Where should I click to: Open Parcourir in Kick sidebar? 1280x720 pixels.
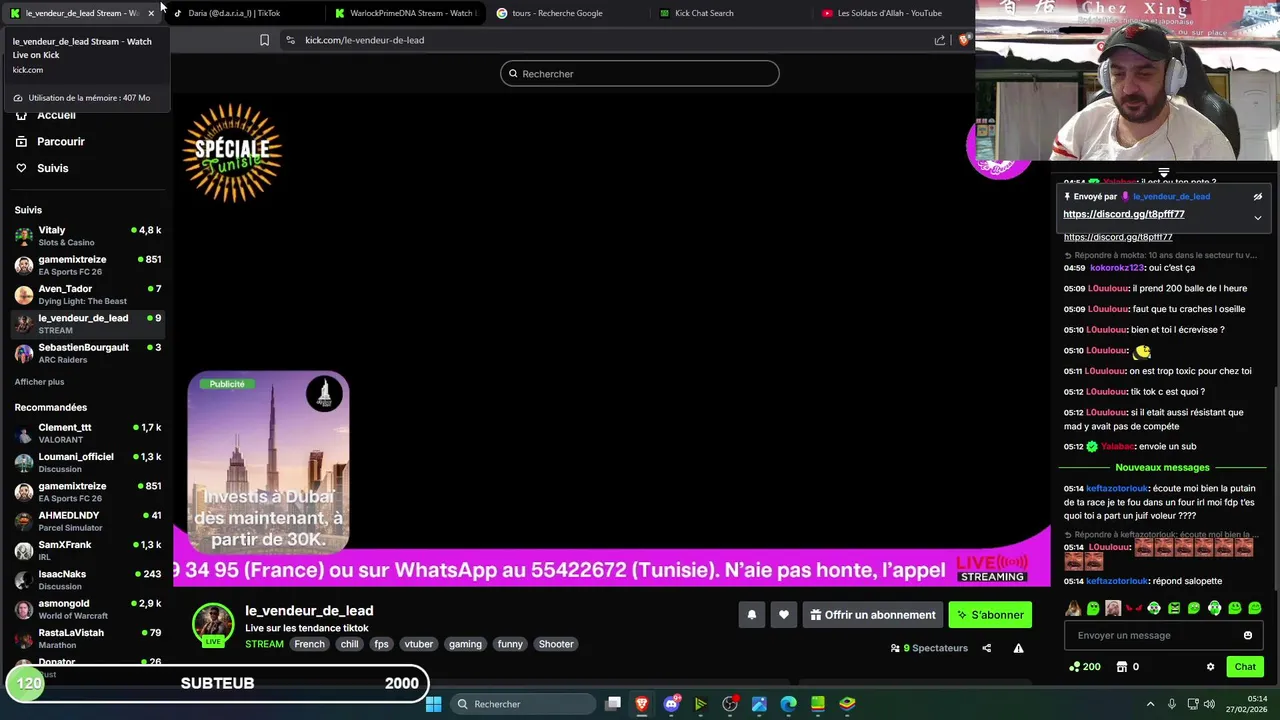[x=61, y=142]
